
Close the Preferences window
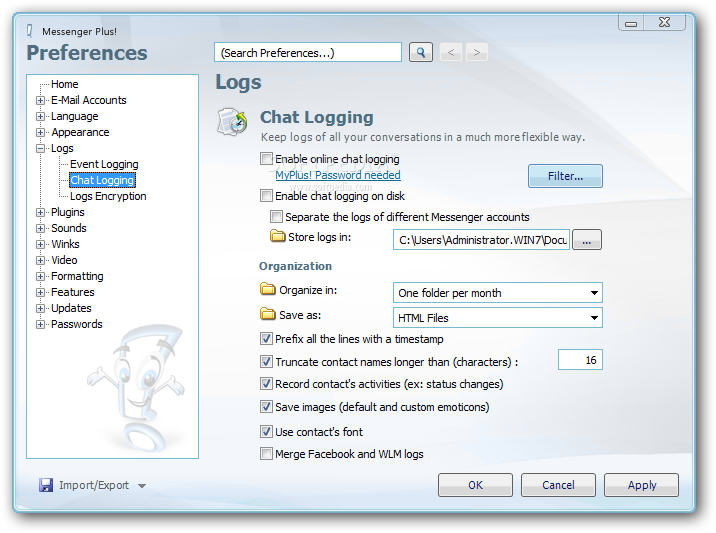[x=664, y=22]
